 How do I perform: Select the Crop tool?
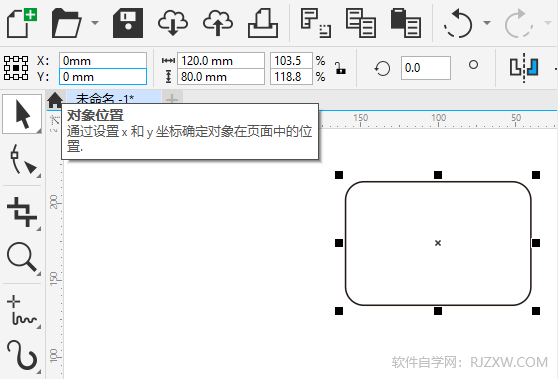[x=22, y=212]
